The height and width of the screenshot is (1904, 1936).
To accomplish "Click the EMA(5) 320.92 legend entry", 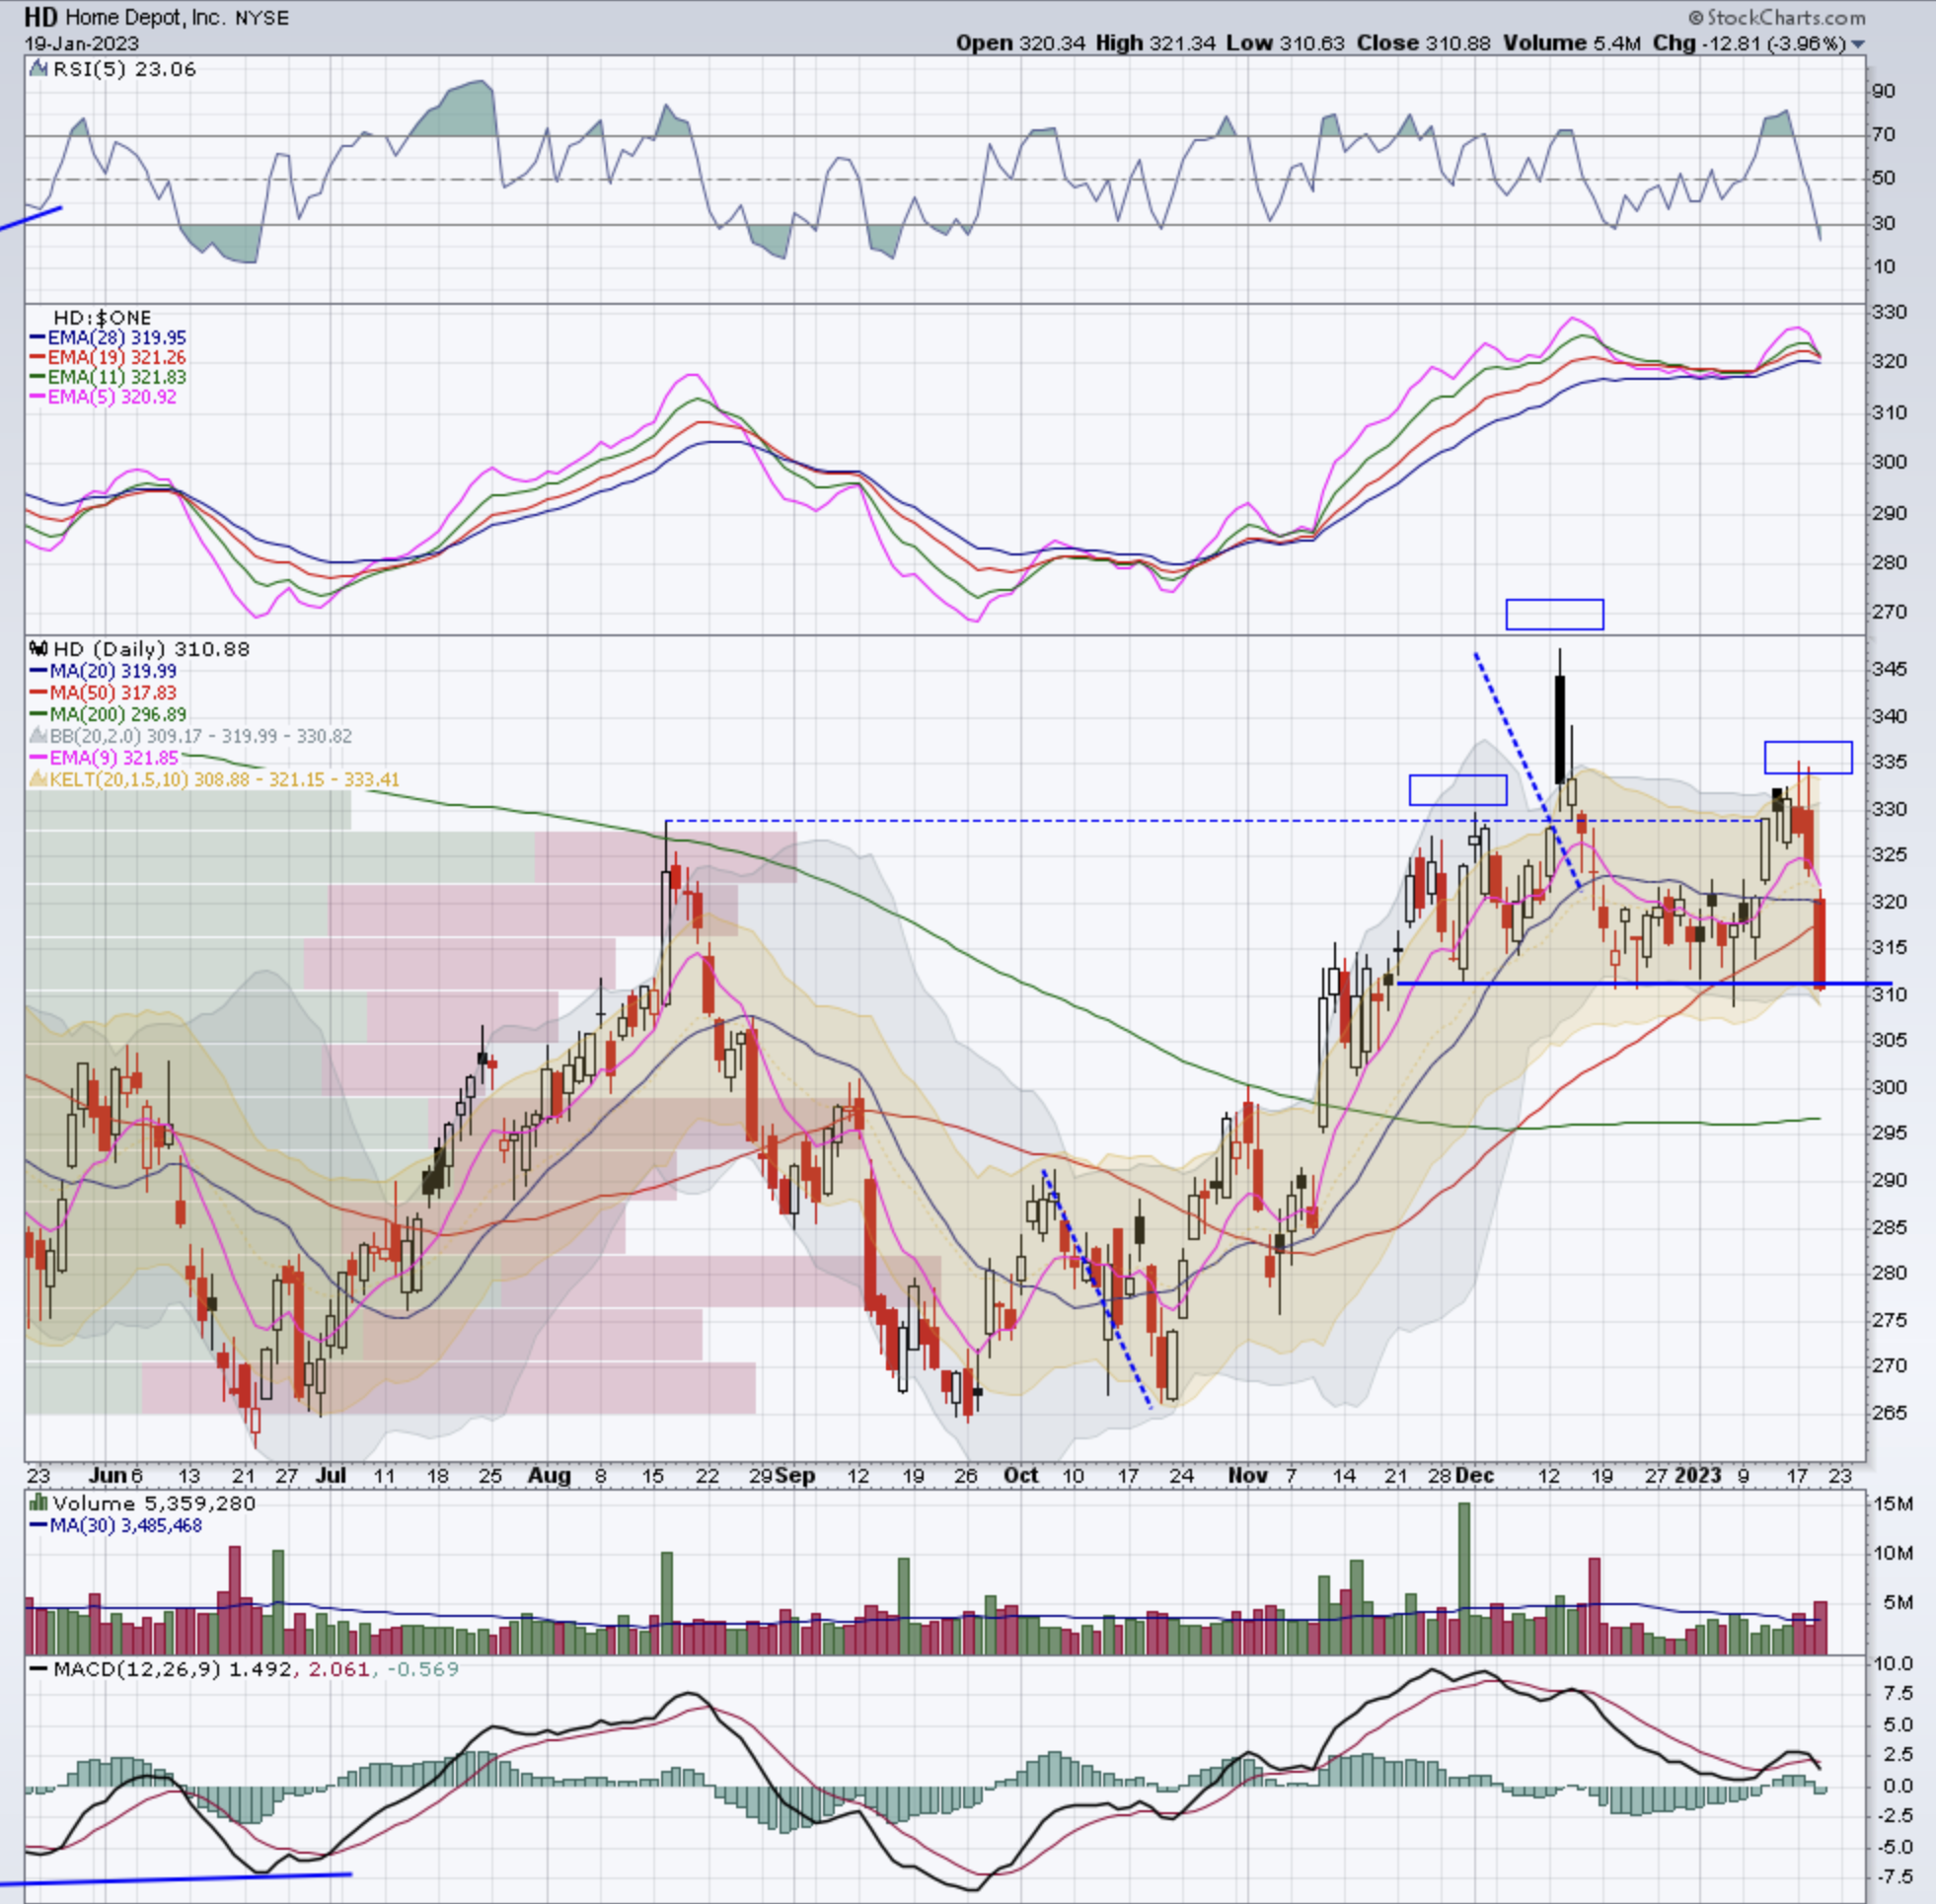I will click(112, 397).
